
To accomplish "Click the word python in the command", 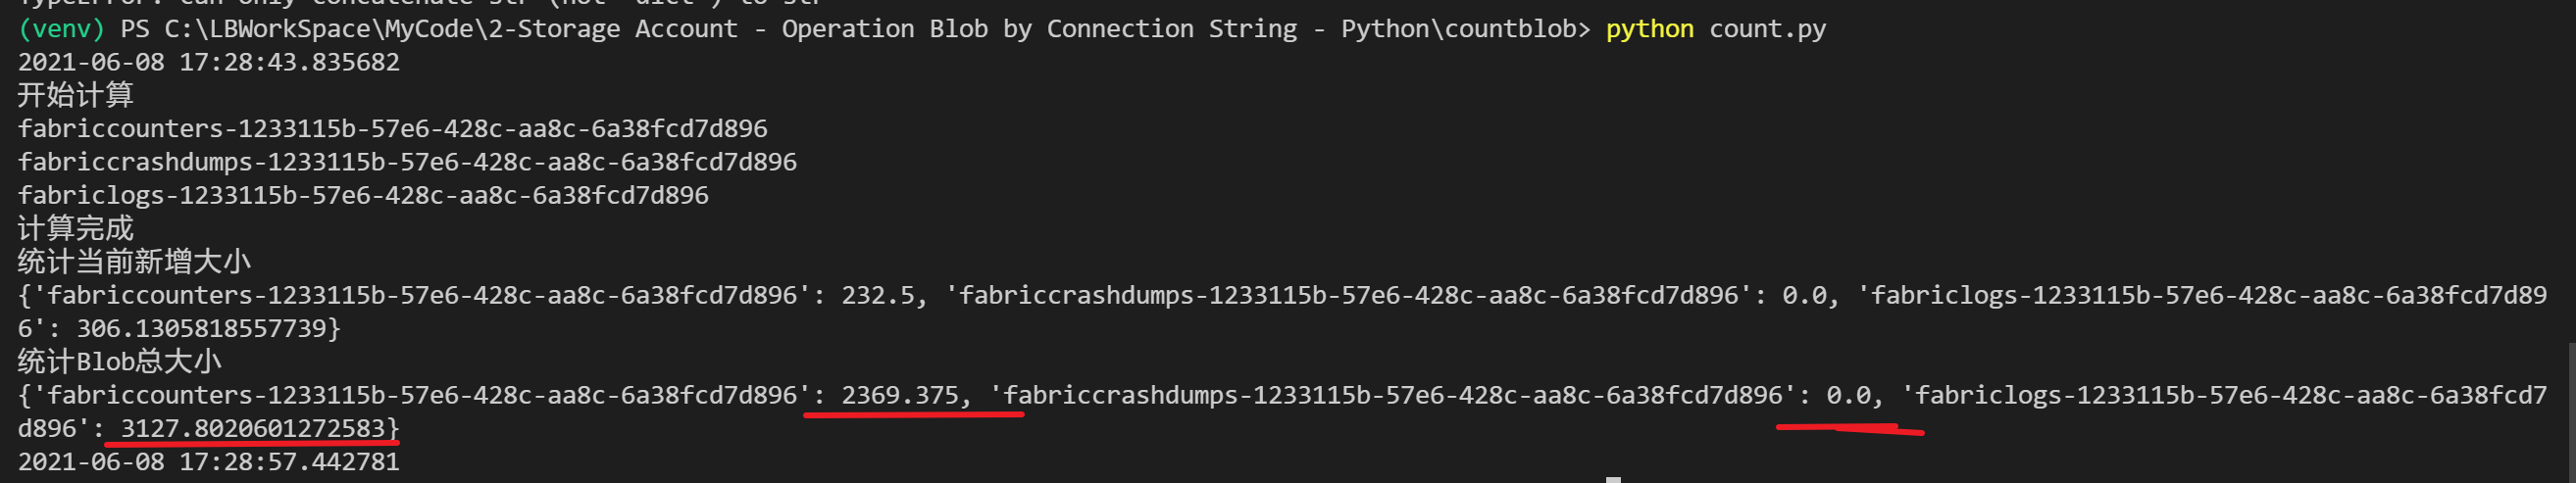I will click(1649, 29).
